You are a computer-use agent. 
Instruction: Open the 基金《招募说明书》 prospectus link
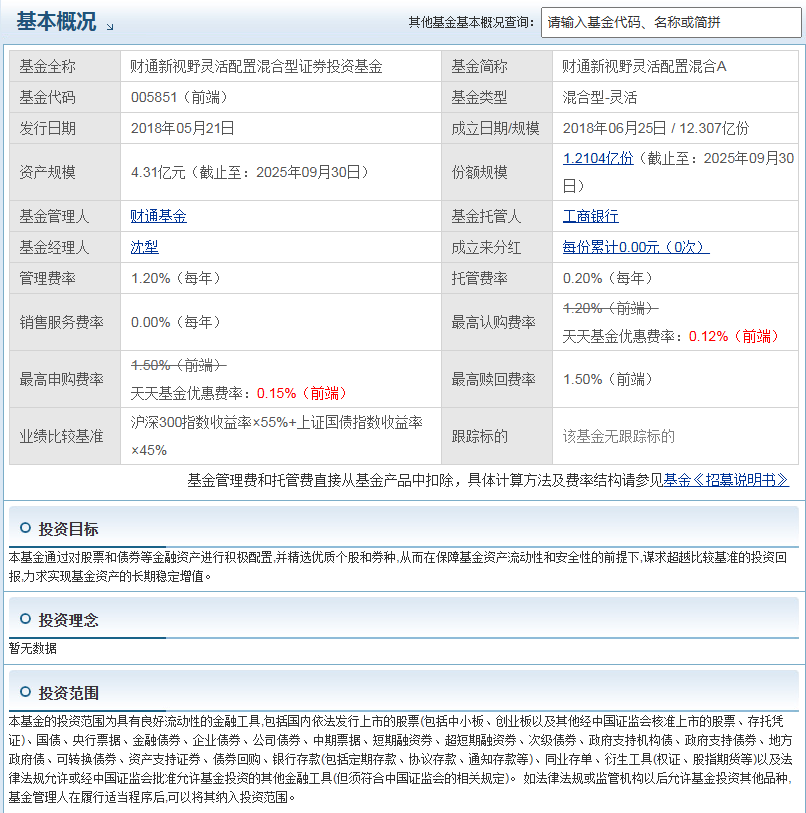(x=726, y=480)
